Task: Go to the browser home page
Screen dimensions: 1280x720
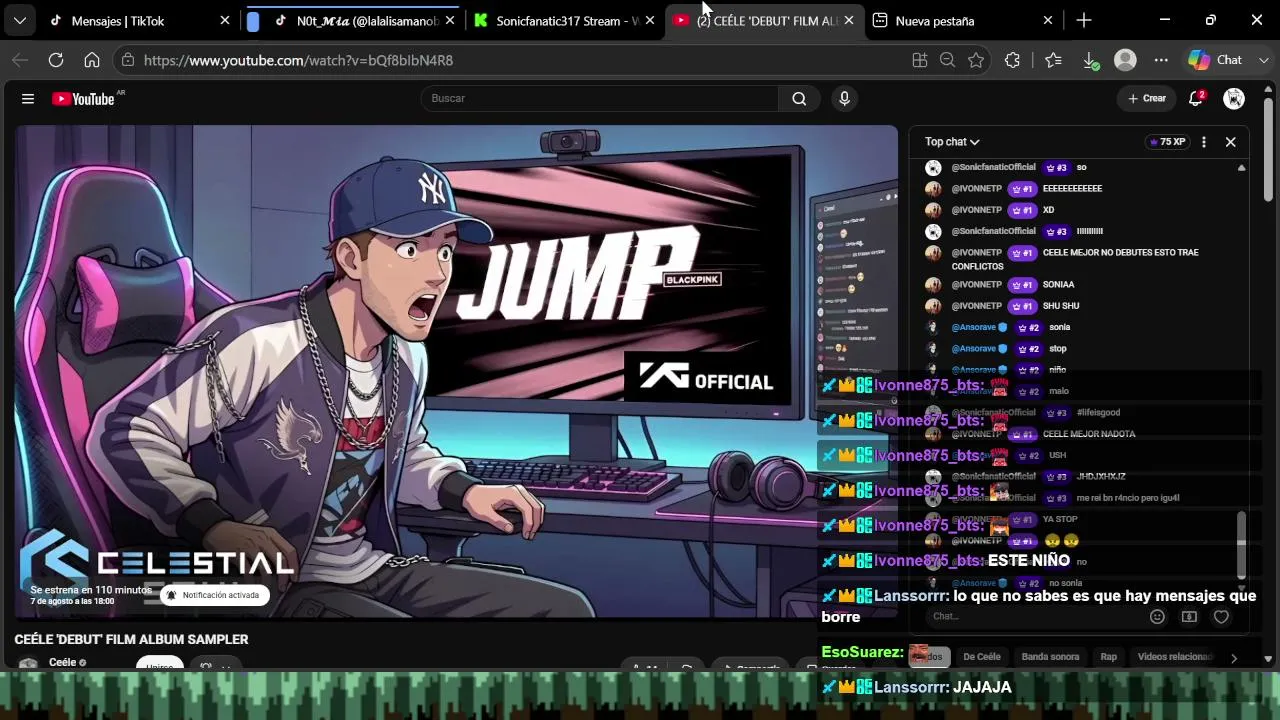Action: pyautogui.click(x=92, y=60)
